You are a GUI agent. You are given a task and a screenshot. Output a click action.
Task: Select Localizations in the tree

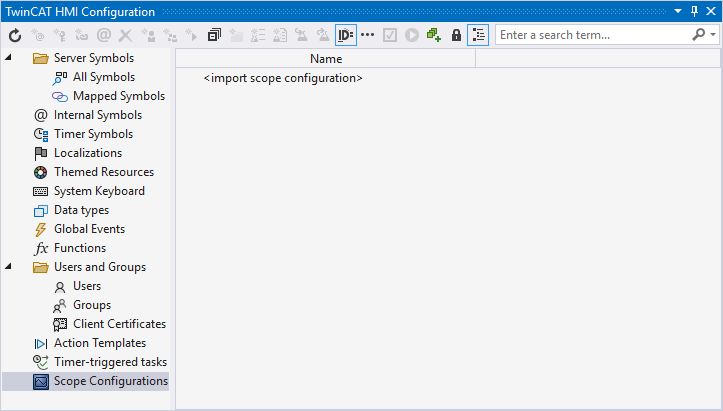click(x=88, y=153)
